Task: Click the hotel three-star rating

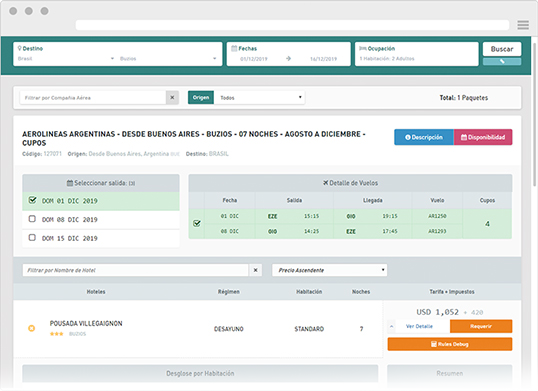Action: [57, 334]
